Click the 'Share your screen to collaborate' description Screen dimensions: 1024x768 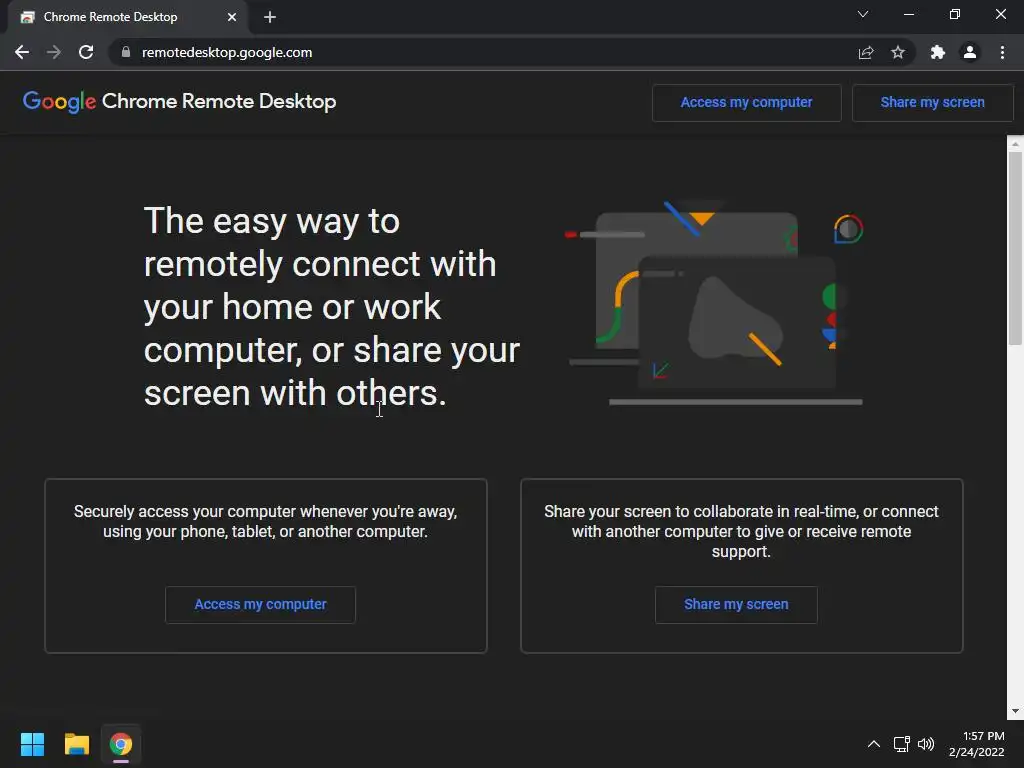click(x=741, y=531)
